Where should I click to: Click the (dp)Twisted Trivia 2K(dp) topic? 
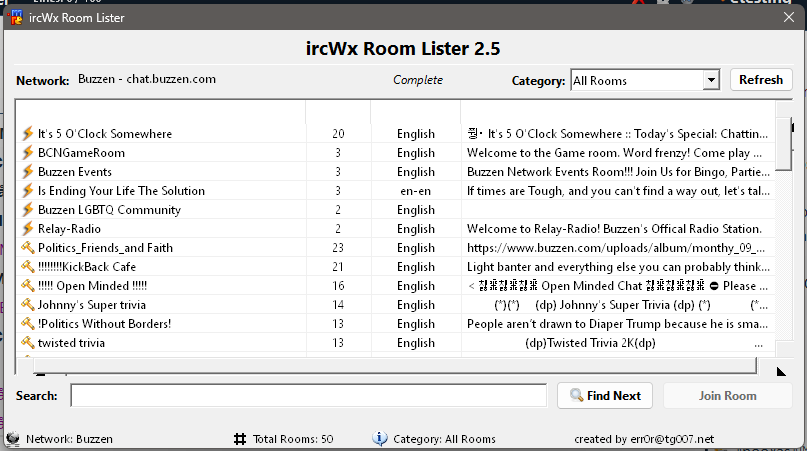590,343
